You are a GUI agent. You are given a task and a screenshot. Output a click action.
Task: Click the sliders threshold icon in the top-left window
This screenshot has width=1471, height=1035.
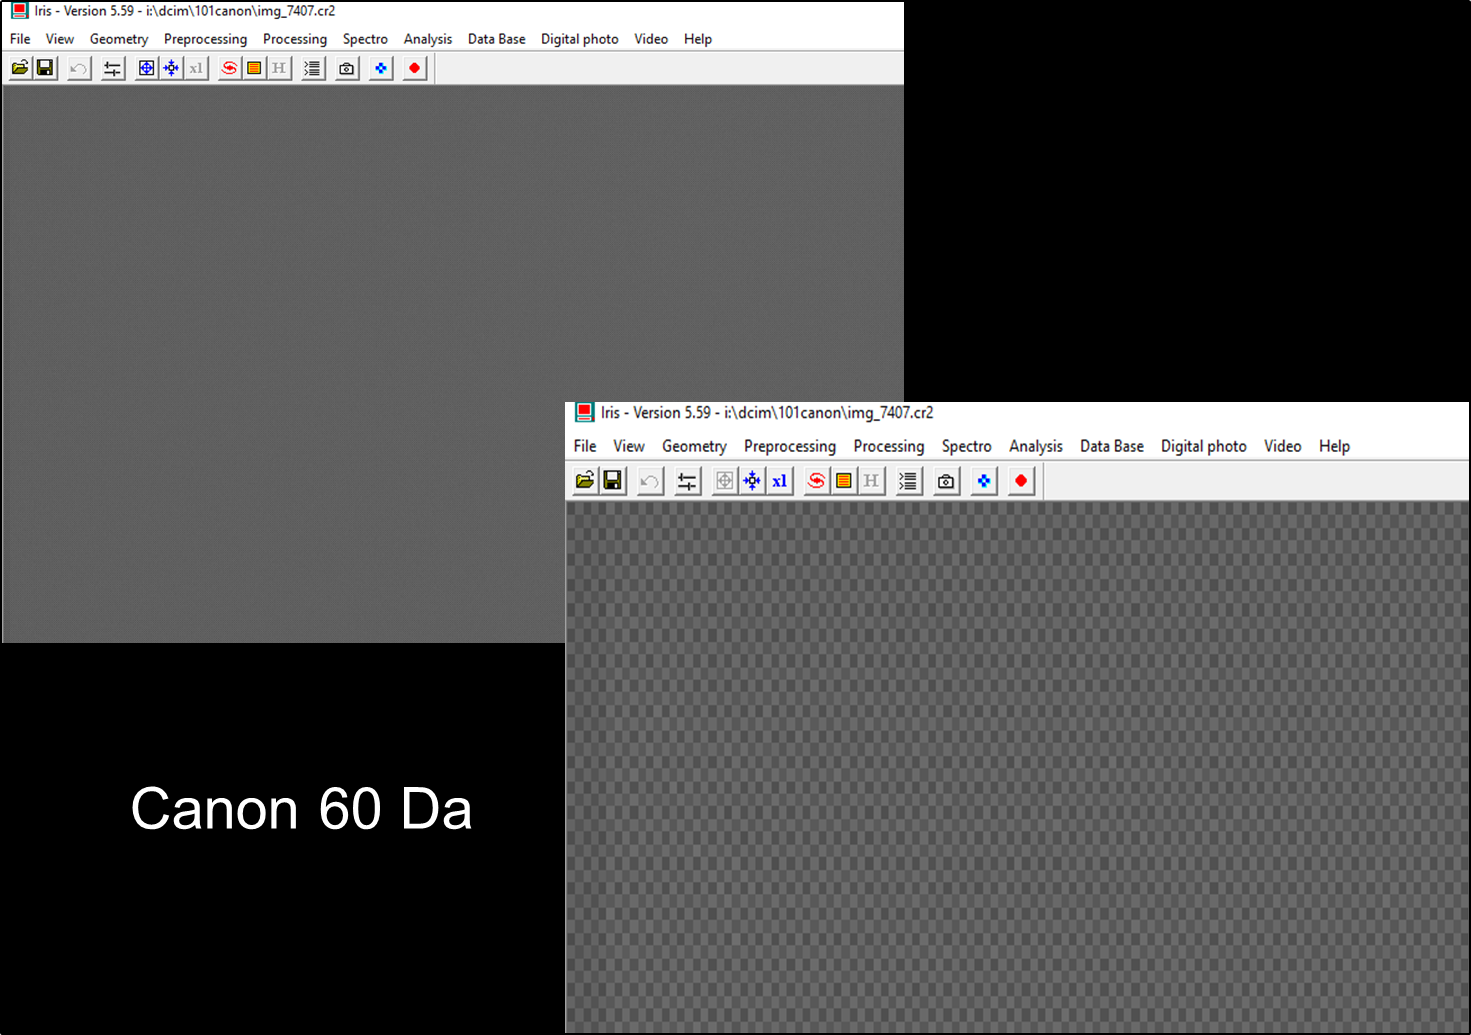(113, 68)
